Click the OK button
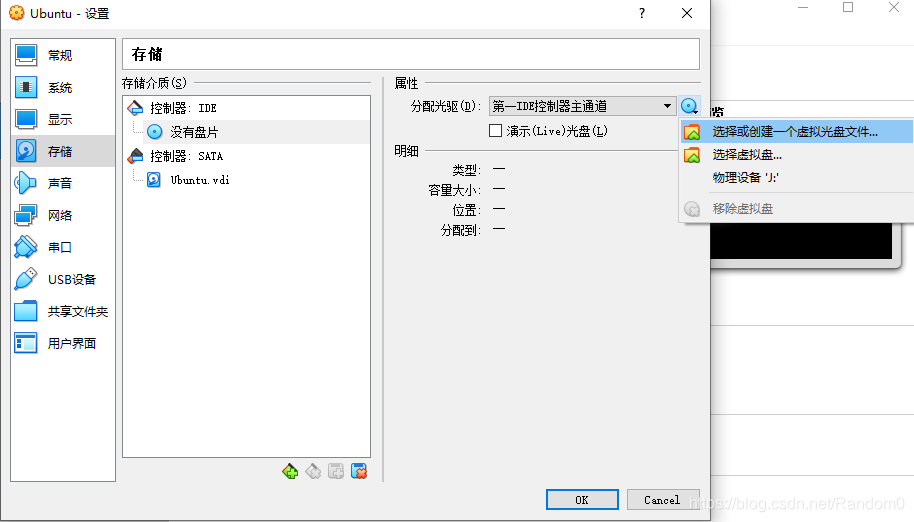 point(582,500)
